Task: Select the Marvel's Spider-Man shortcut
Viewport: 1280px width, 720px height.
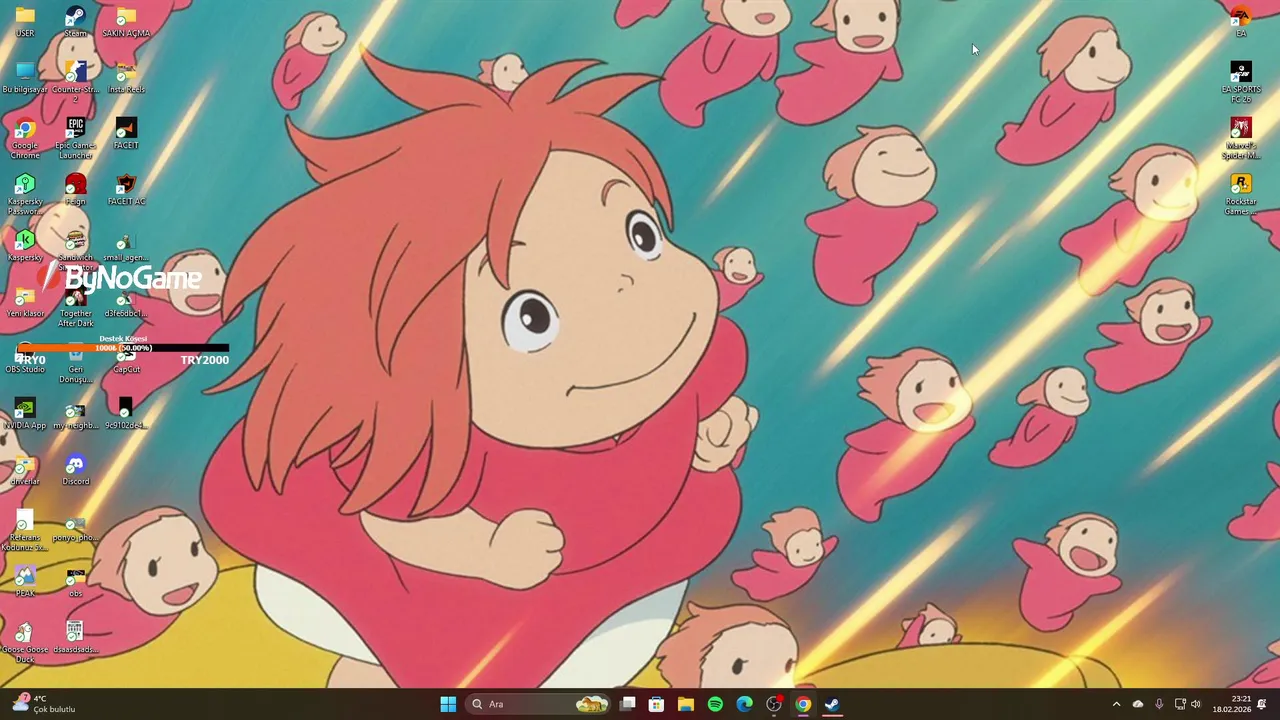Action: point(1241,138)
